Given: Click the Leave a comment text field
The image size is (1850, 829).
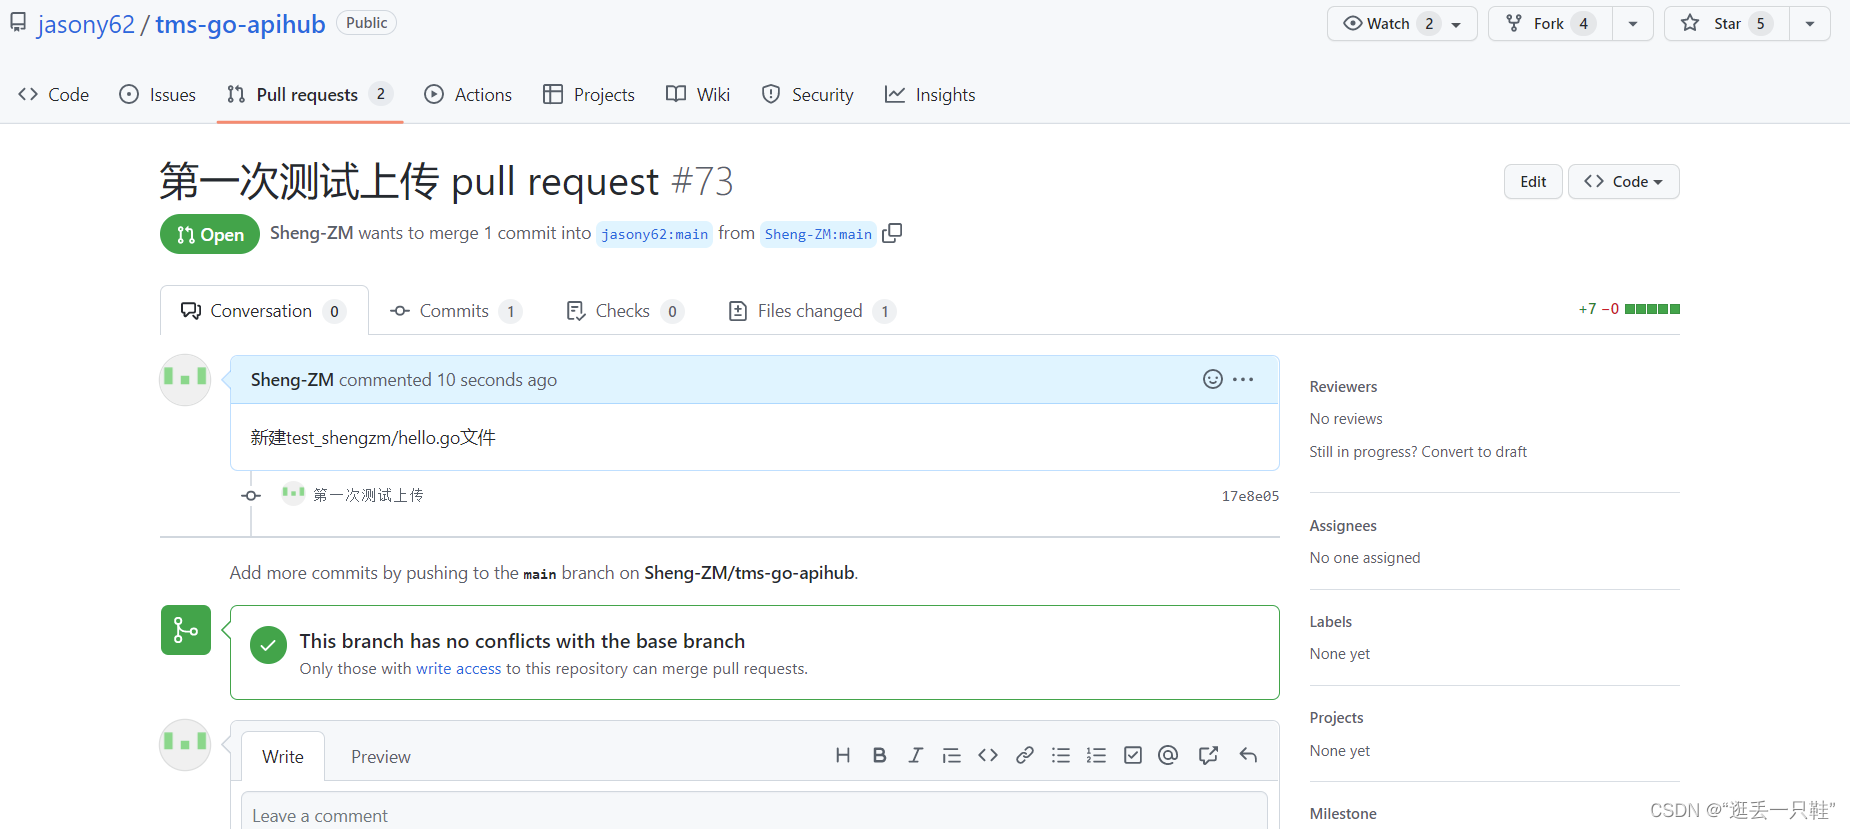Looking at the screenshot, I should [x=754, y=811].
